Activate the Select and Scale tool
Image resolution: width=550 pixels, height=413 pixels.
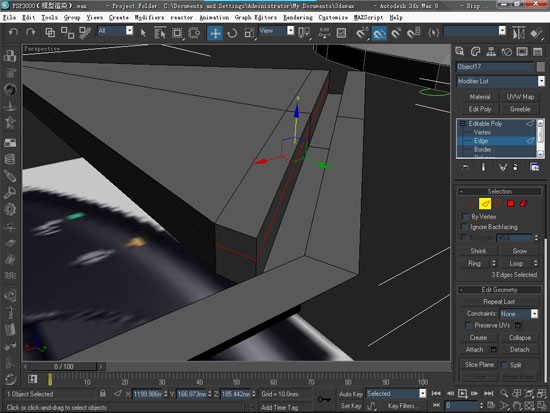click(249, 33)
